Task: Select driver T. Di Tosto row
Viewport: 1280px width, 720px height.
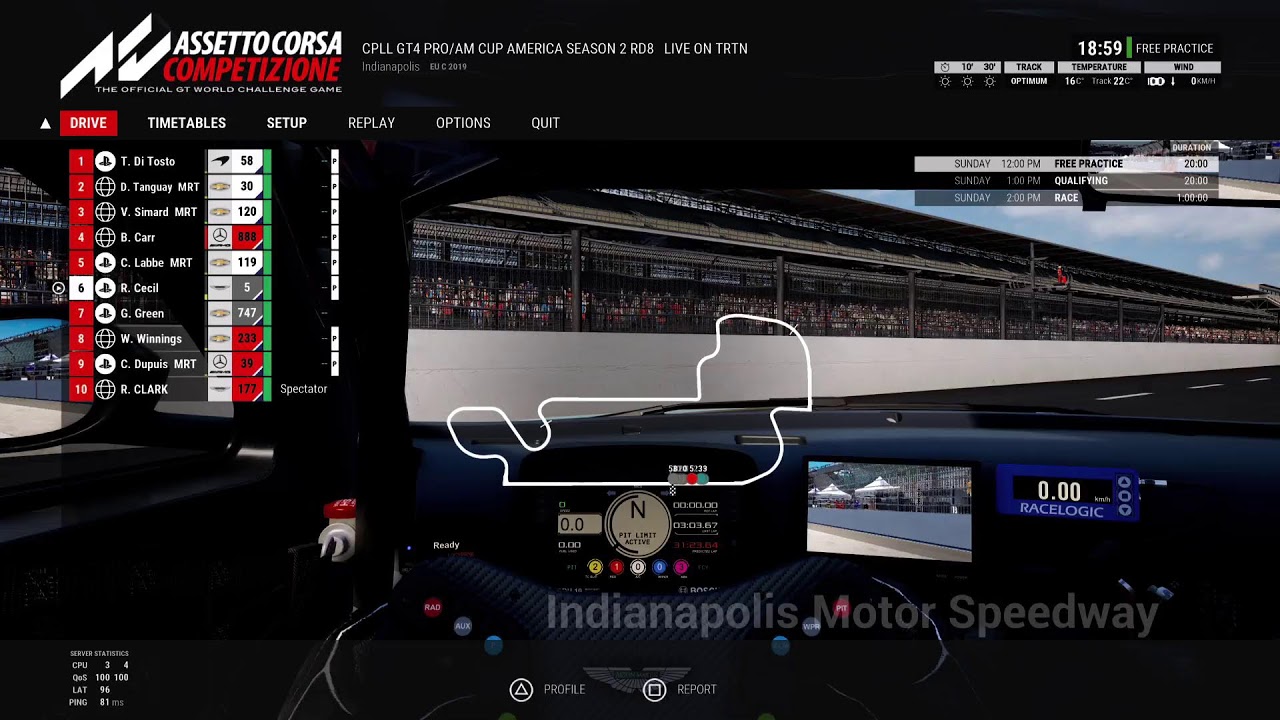Action: pyautogui.click(x=170, y=161)
